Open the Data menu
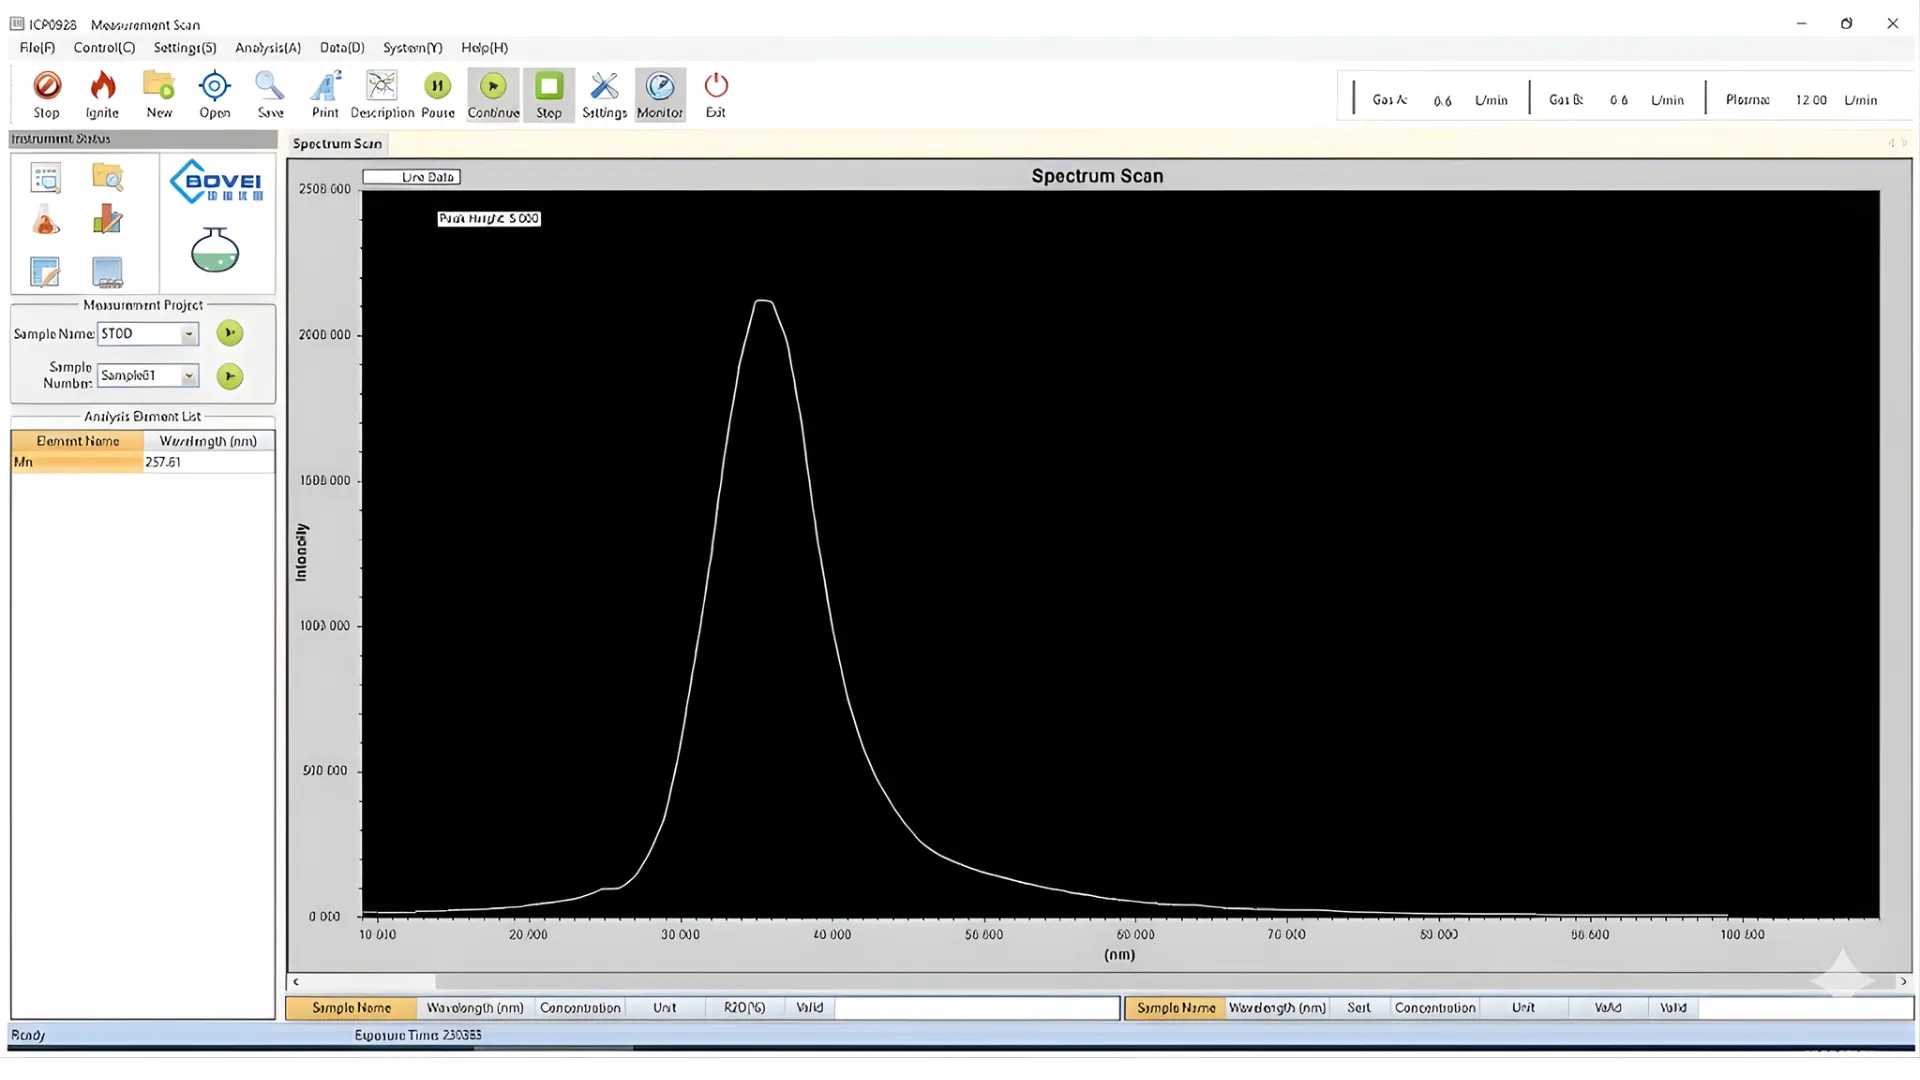Screen dimensions: 1920x1080 (x=342, y=48)
